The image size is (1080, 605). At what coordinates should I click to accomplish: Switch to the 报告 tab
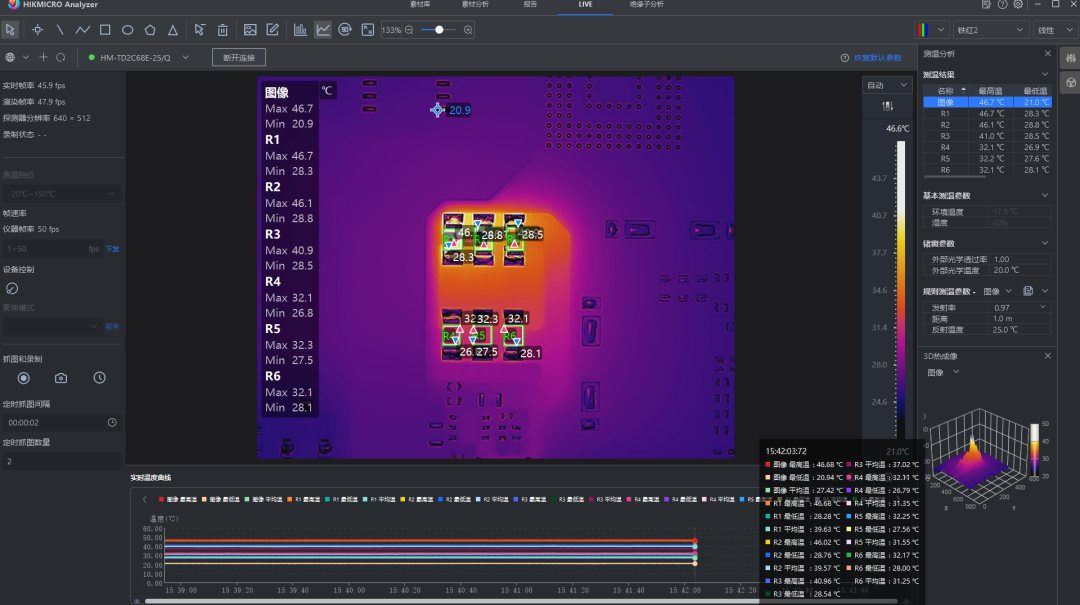[530, 5]
